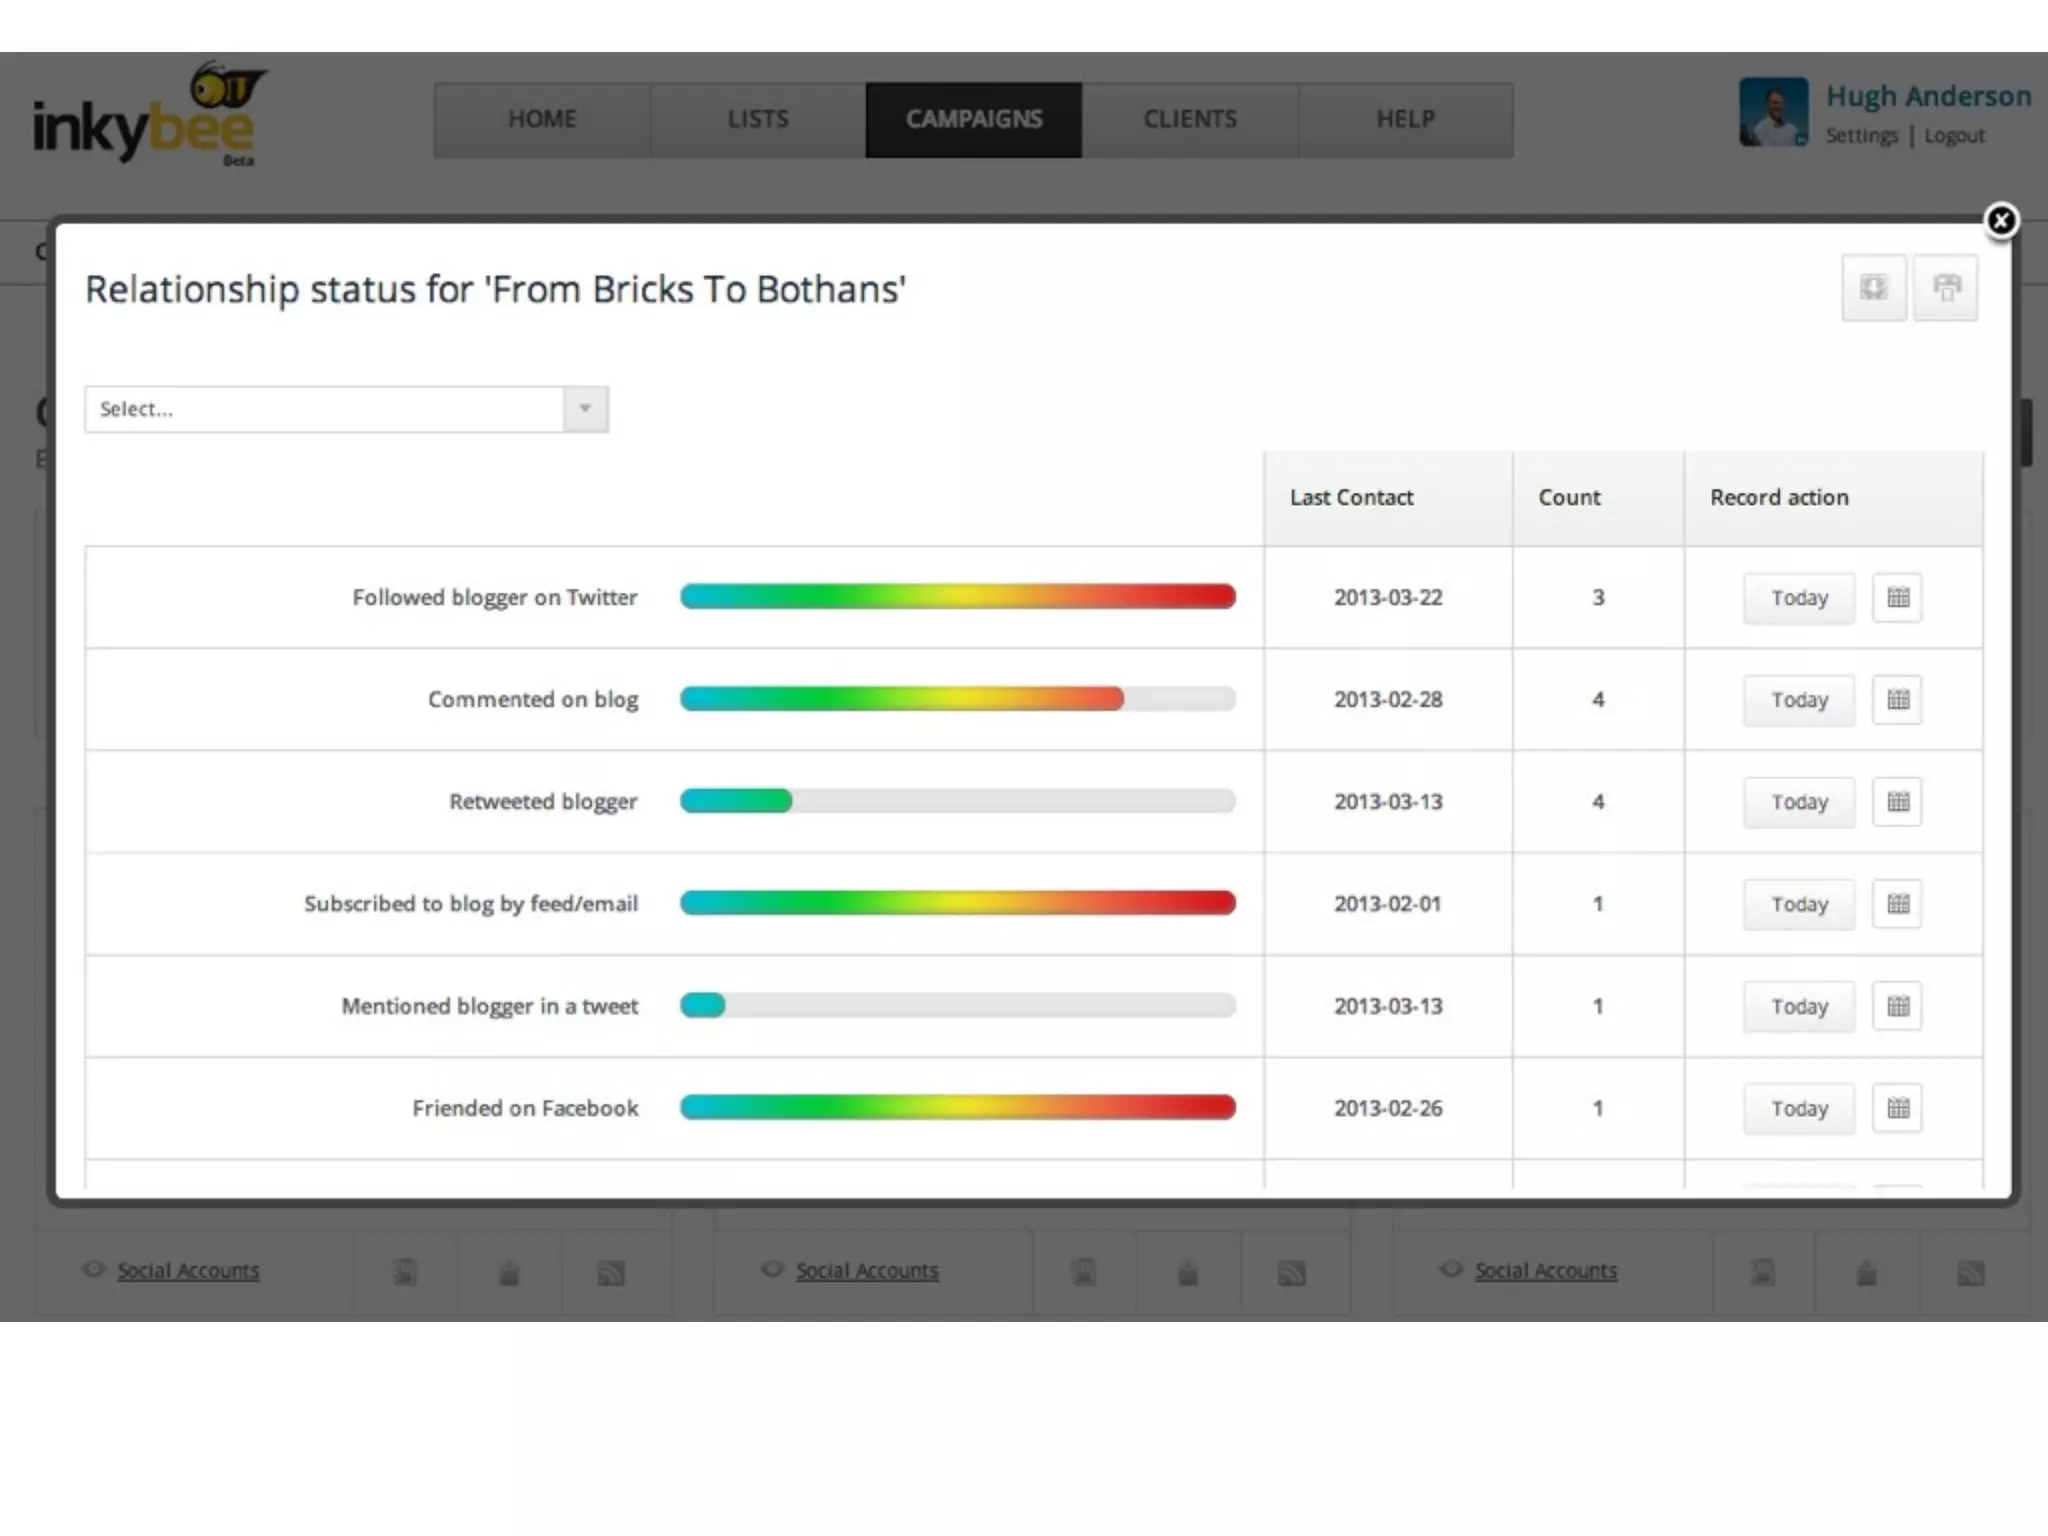Viewport: 2048px width, 1536px height.
Task: Close the Relationship status dialog
Action: tap(2001, 220)
